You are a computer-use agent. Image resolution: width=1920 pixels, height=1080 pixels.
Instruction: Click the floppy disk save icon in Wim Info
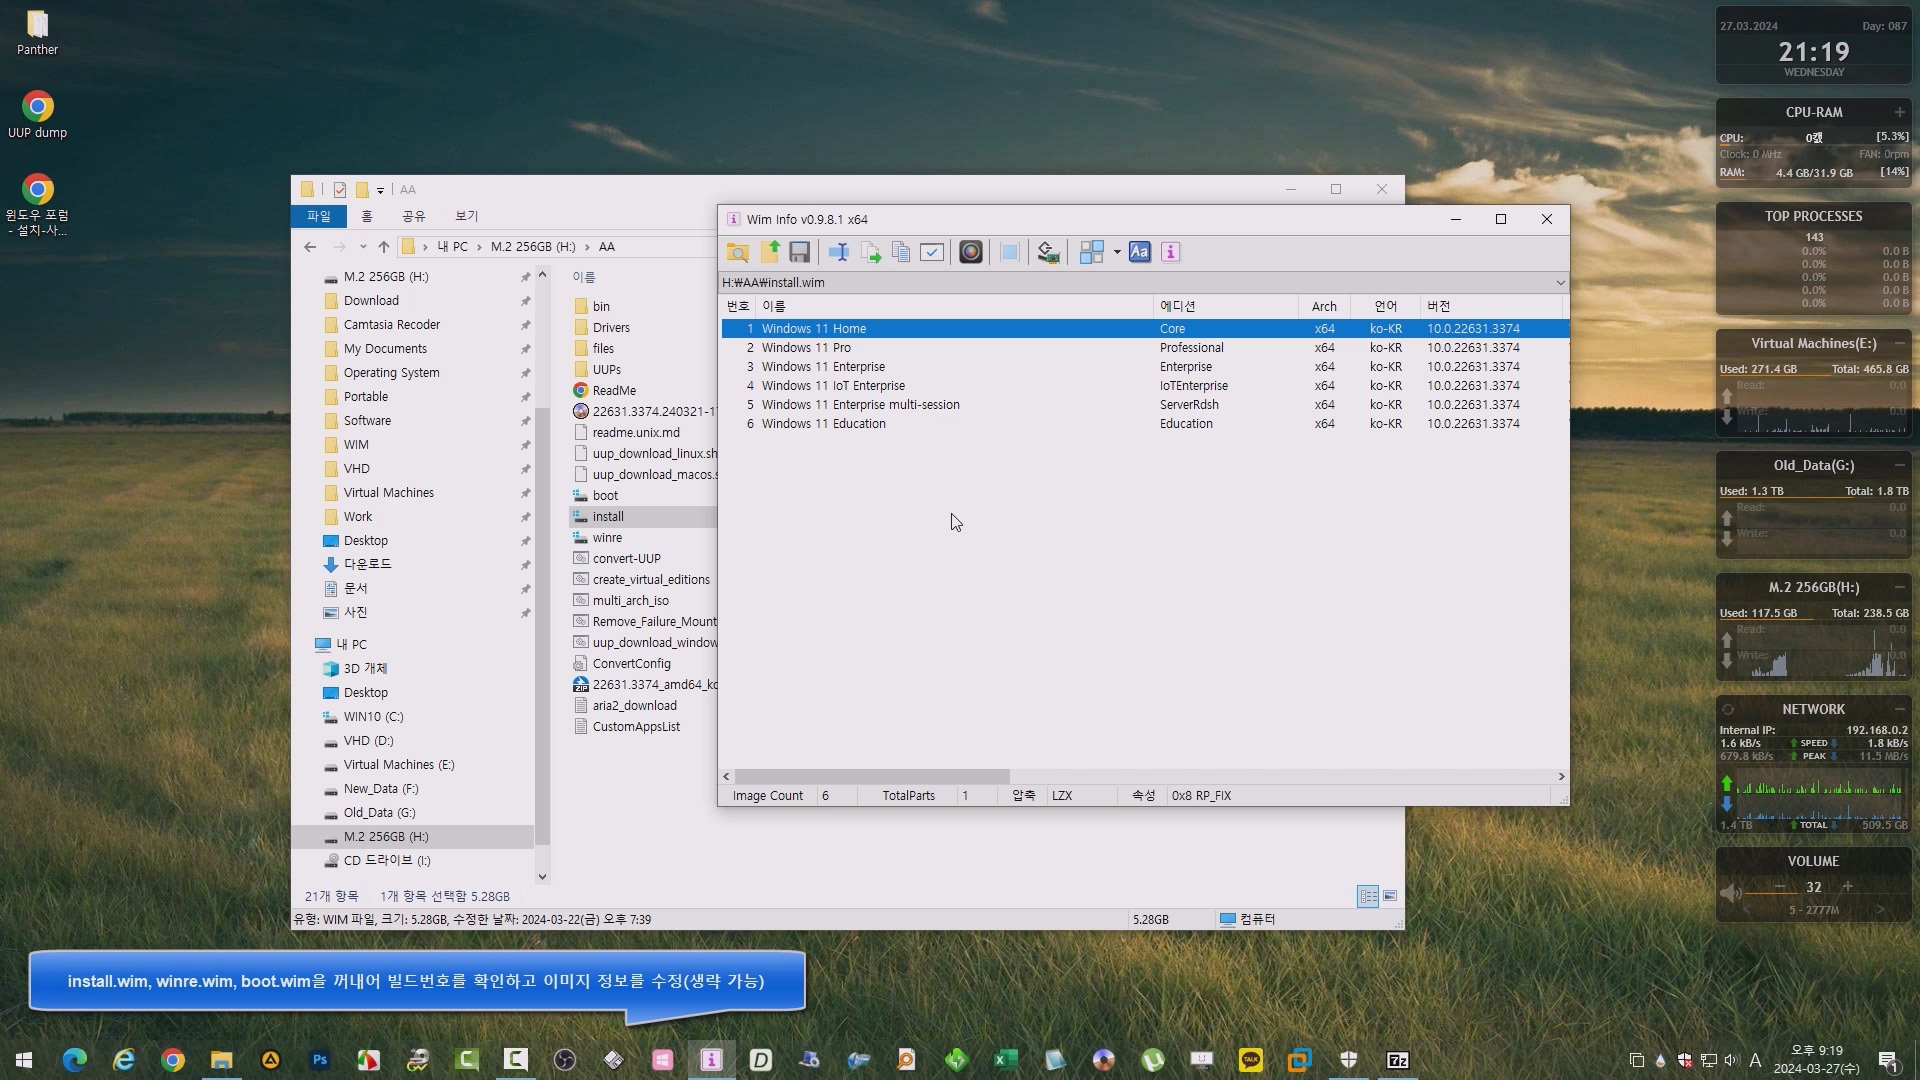click(799, 252)
